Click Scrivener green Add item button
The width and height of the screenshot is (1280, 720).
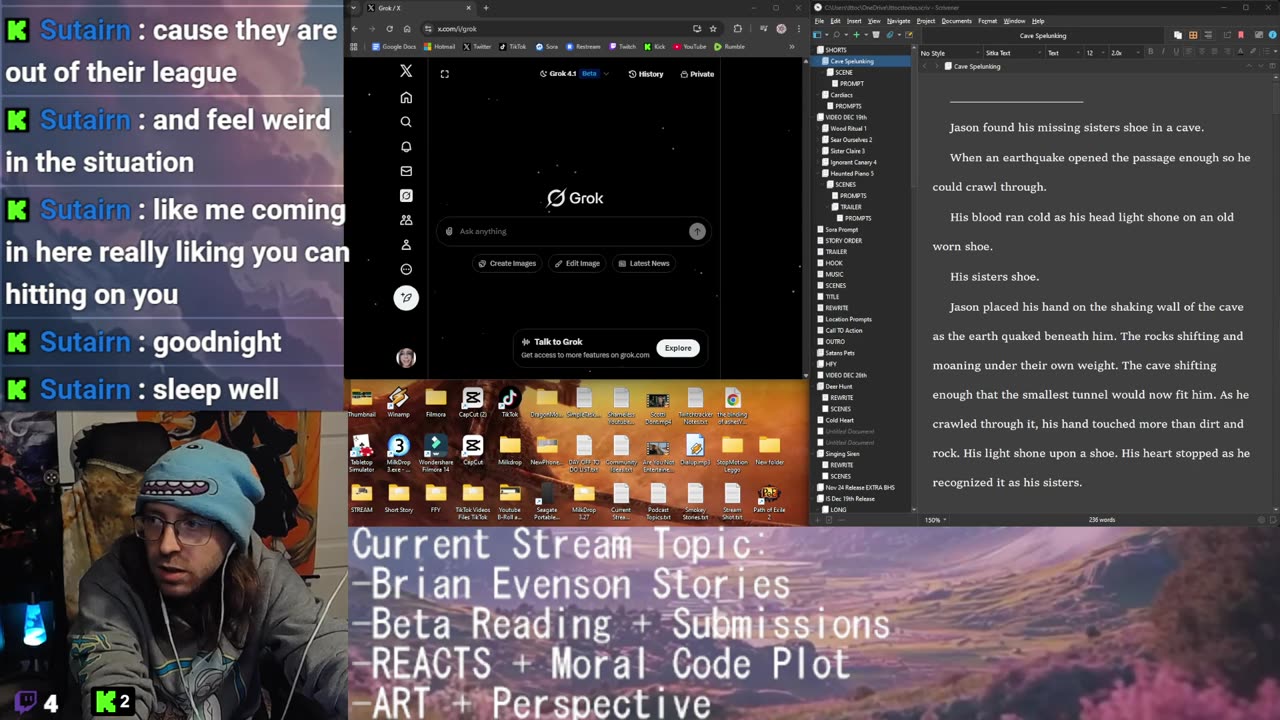(x=856, y=35)
